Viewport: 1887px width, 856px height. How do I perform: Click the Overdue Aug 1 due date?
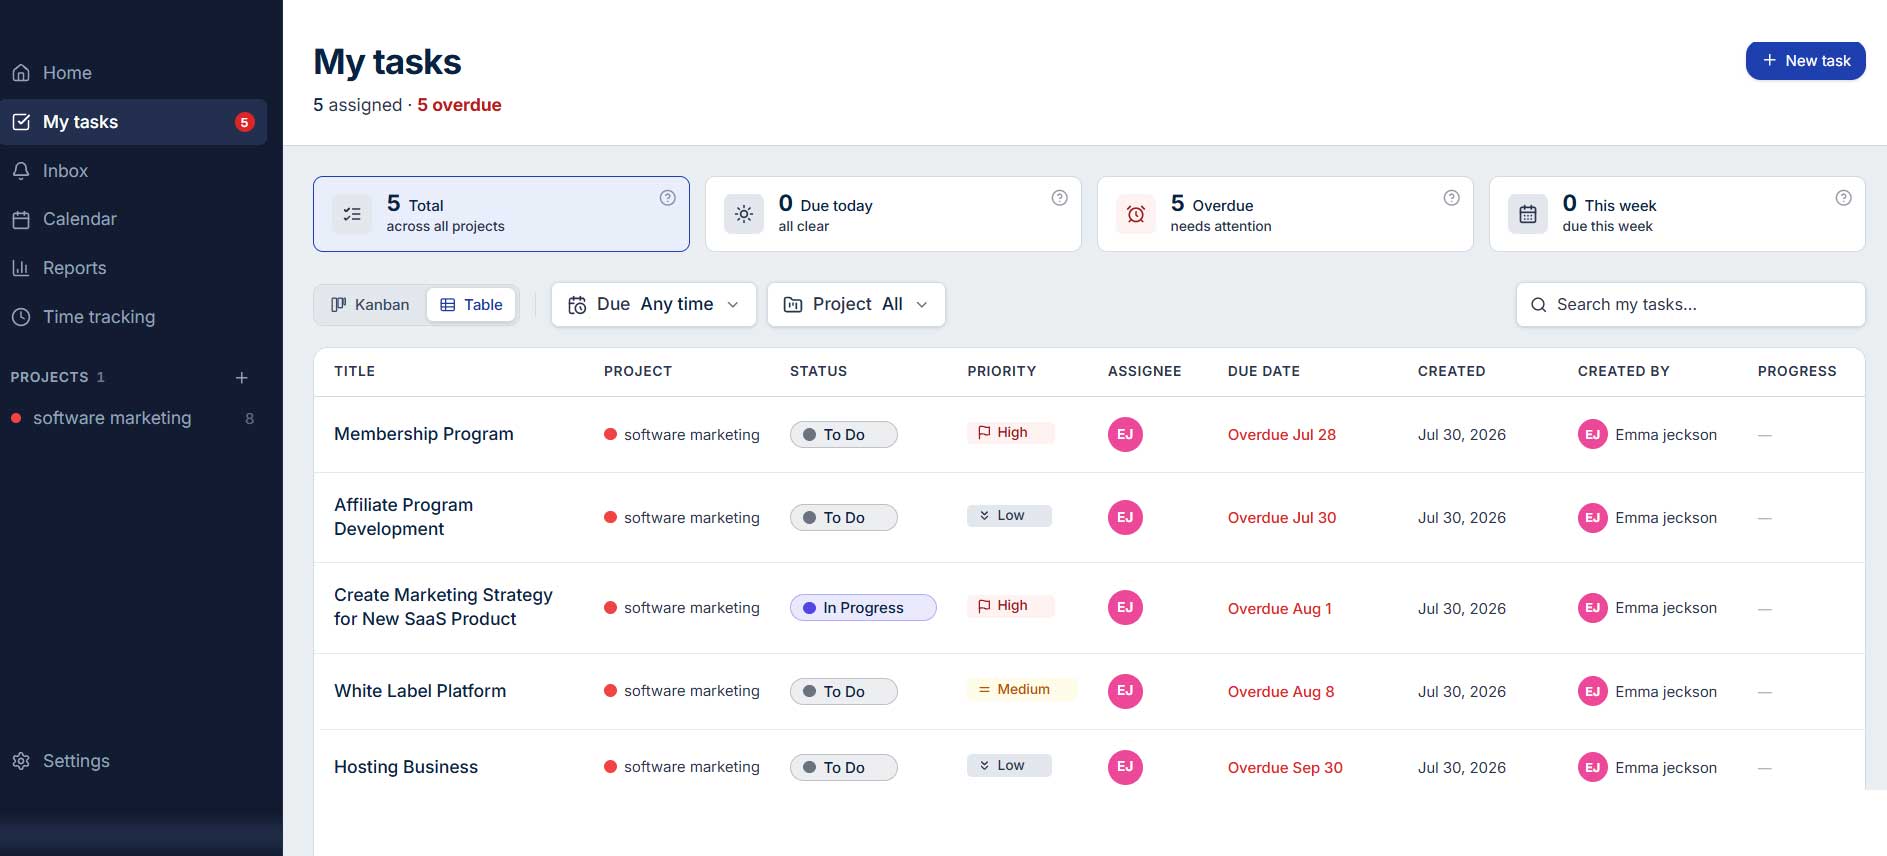[1279, 609]
